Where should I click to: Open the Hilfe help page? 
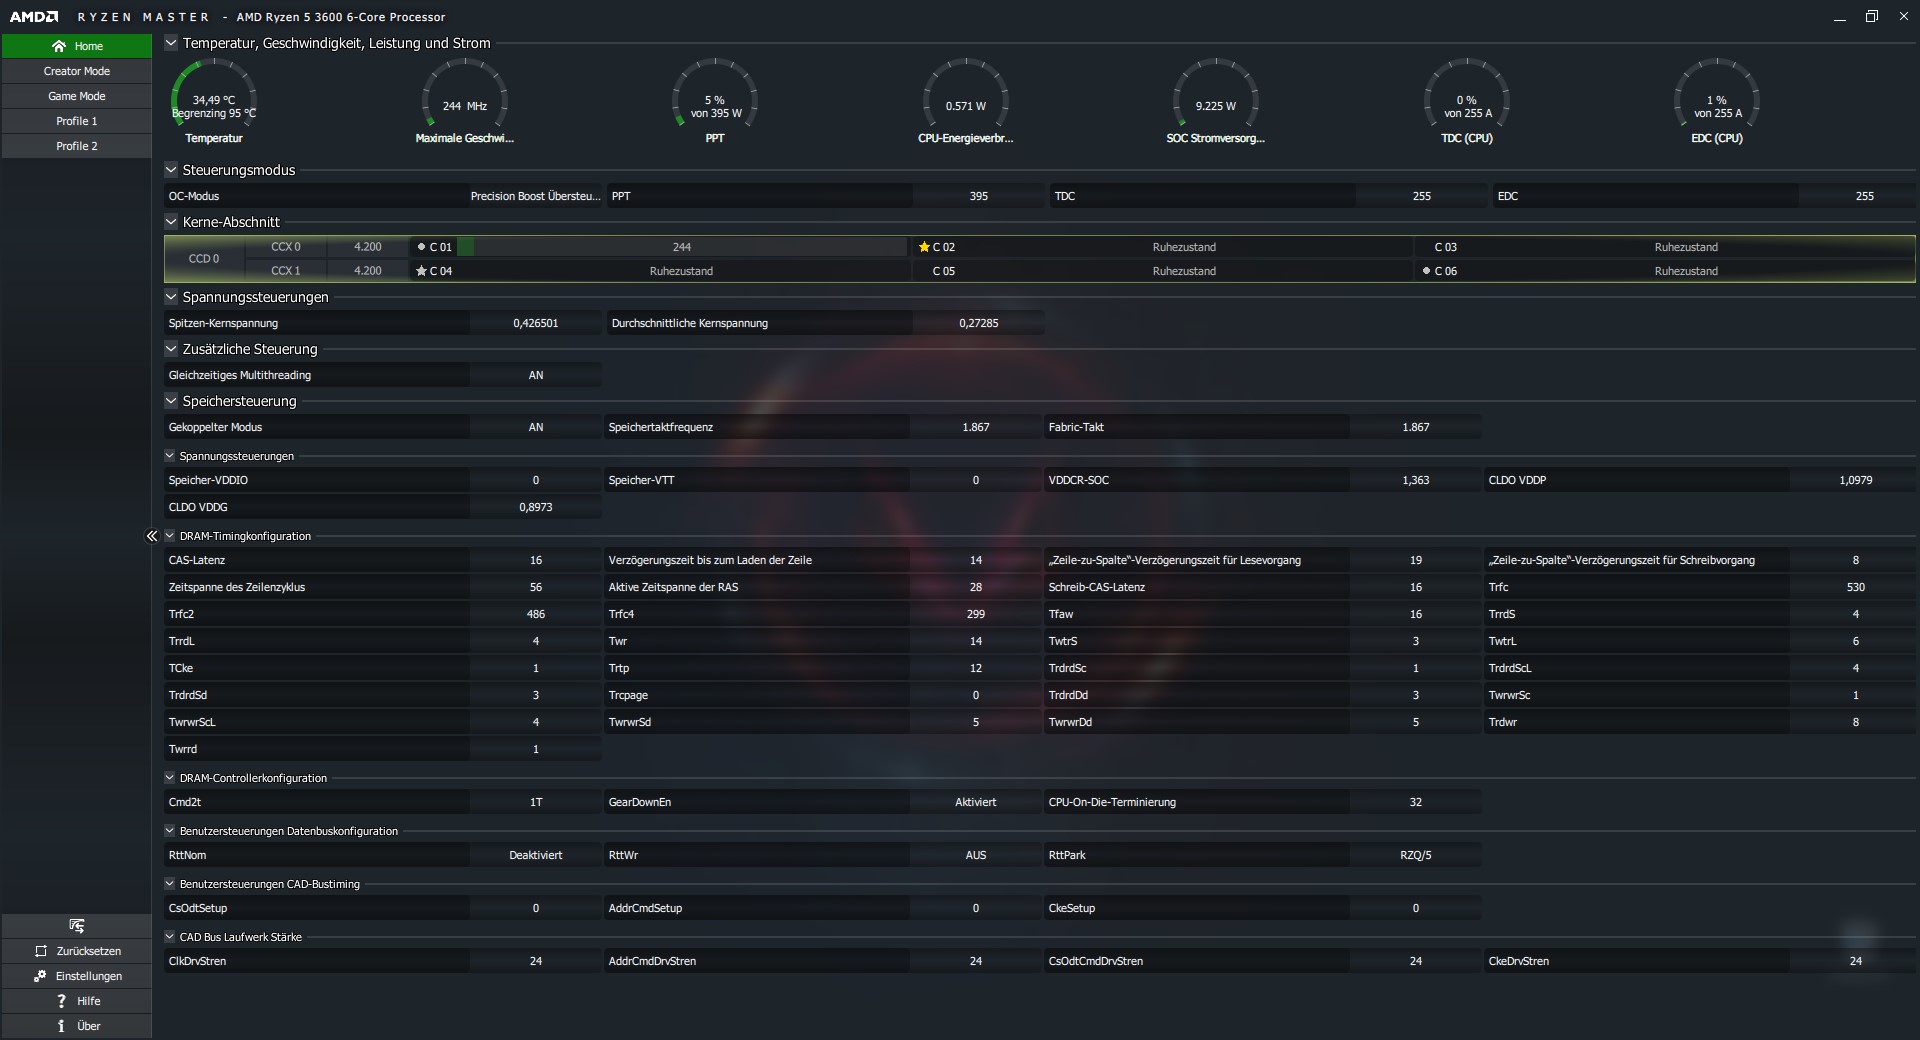point(77,1001)
